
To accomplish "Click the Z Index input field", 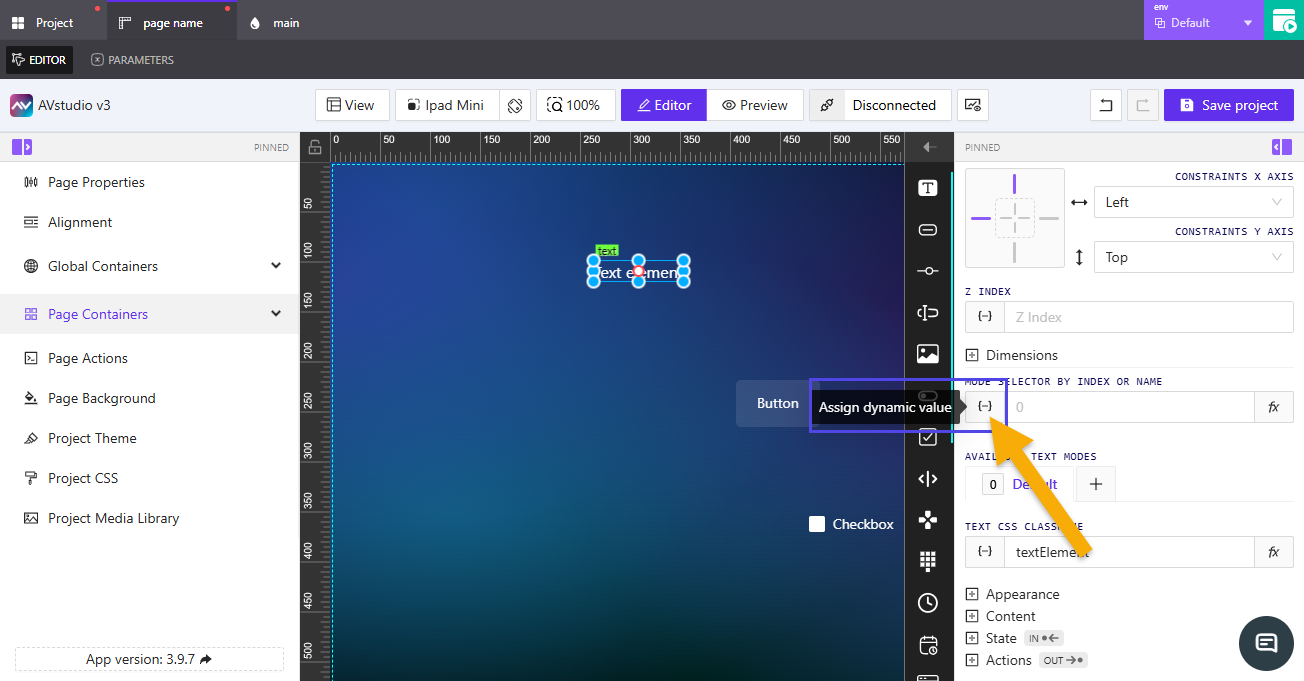I will 1148,317.
